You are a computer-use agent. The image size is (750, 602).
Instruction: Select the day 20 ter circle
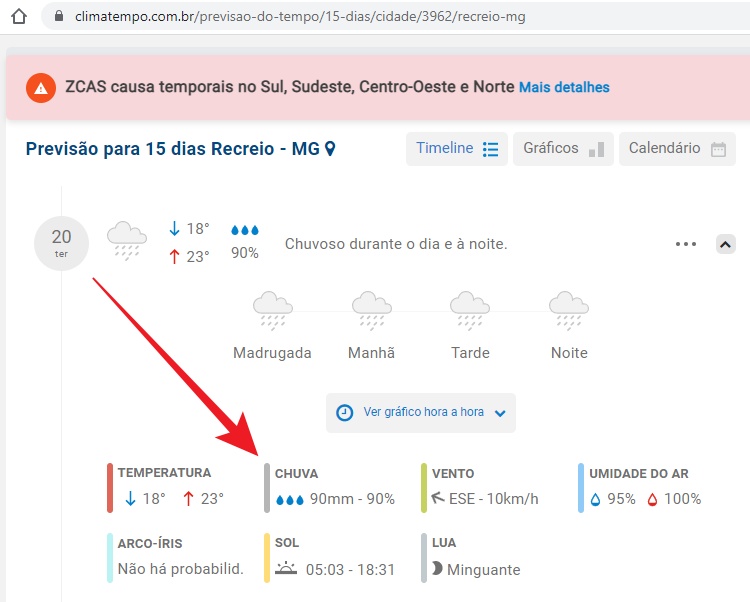[61, 243]
